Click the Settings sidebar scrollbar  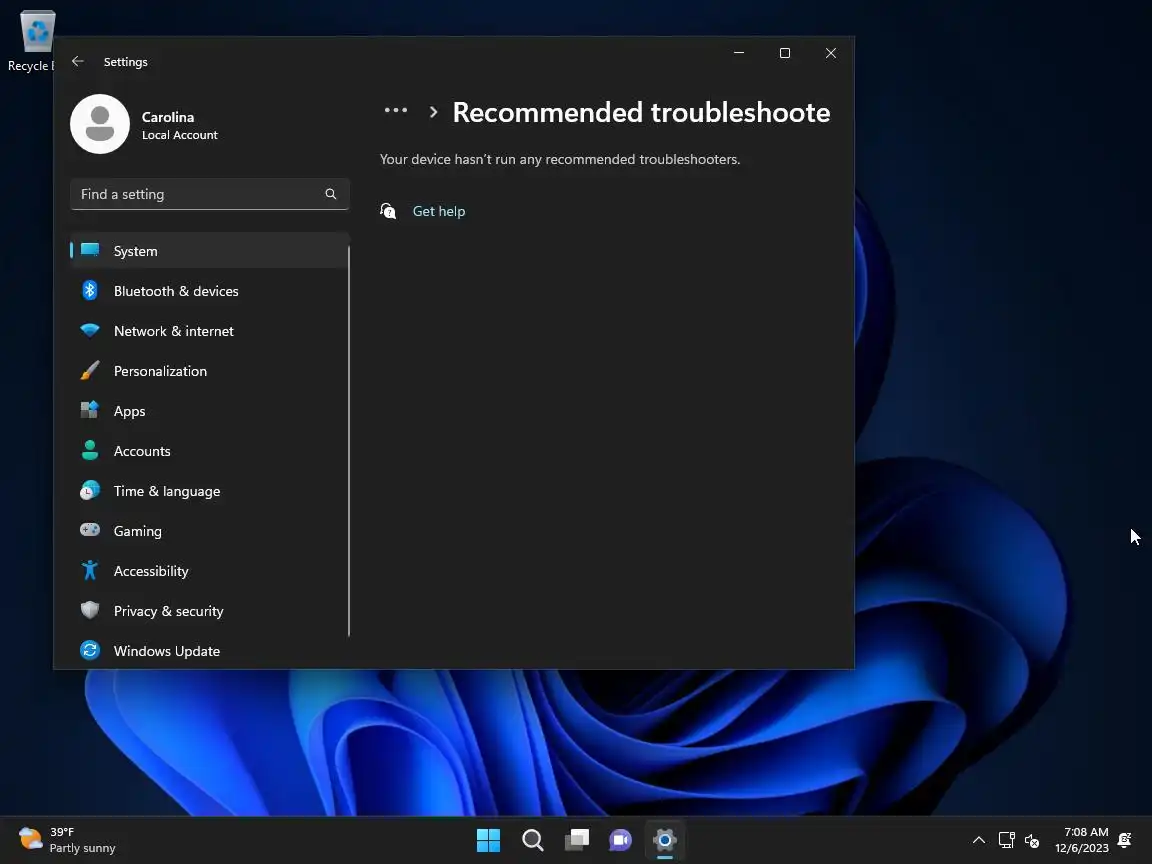coord(348,441)
